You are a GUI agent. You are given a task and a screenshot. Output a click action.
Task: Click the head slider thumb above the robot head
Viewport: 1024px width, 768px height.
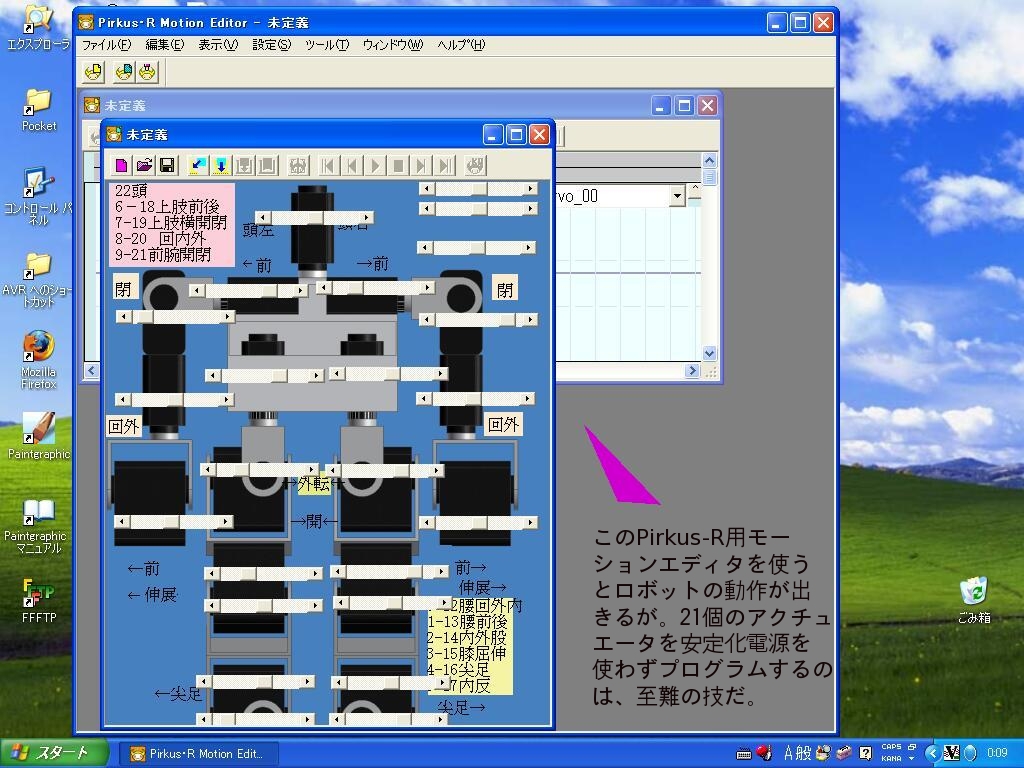click(316, 217)
